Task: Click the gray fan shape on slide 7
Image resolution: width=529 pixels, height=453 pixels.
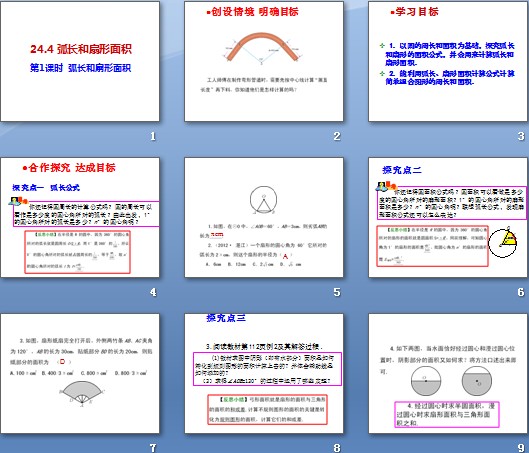Action: point(82,392)
